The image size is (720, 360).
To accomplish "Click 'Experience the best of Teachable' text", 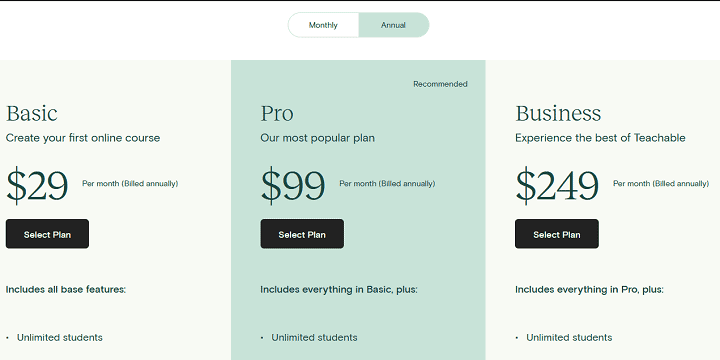I will pos(600,138).
